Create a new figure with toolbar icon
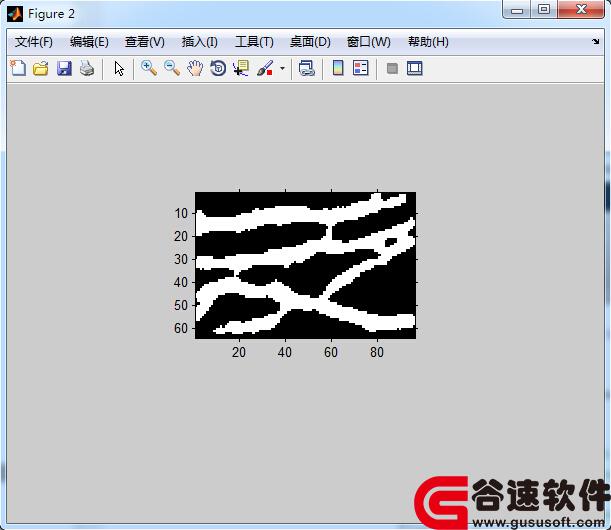The image size is (611, 530). 18,68
